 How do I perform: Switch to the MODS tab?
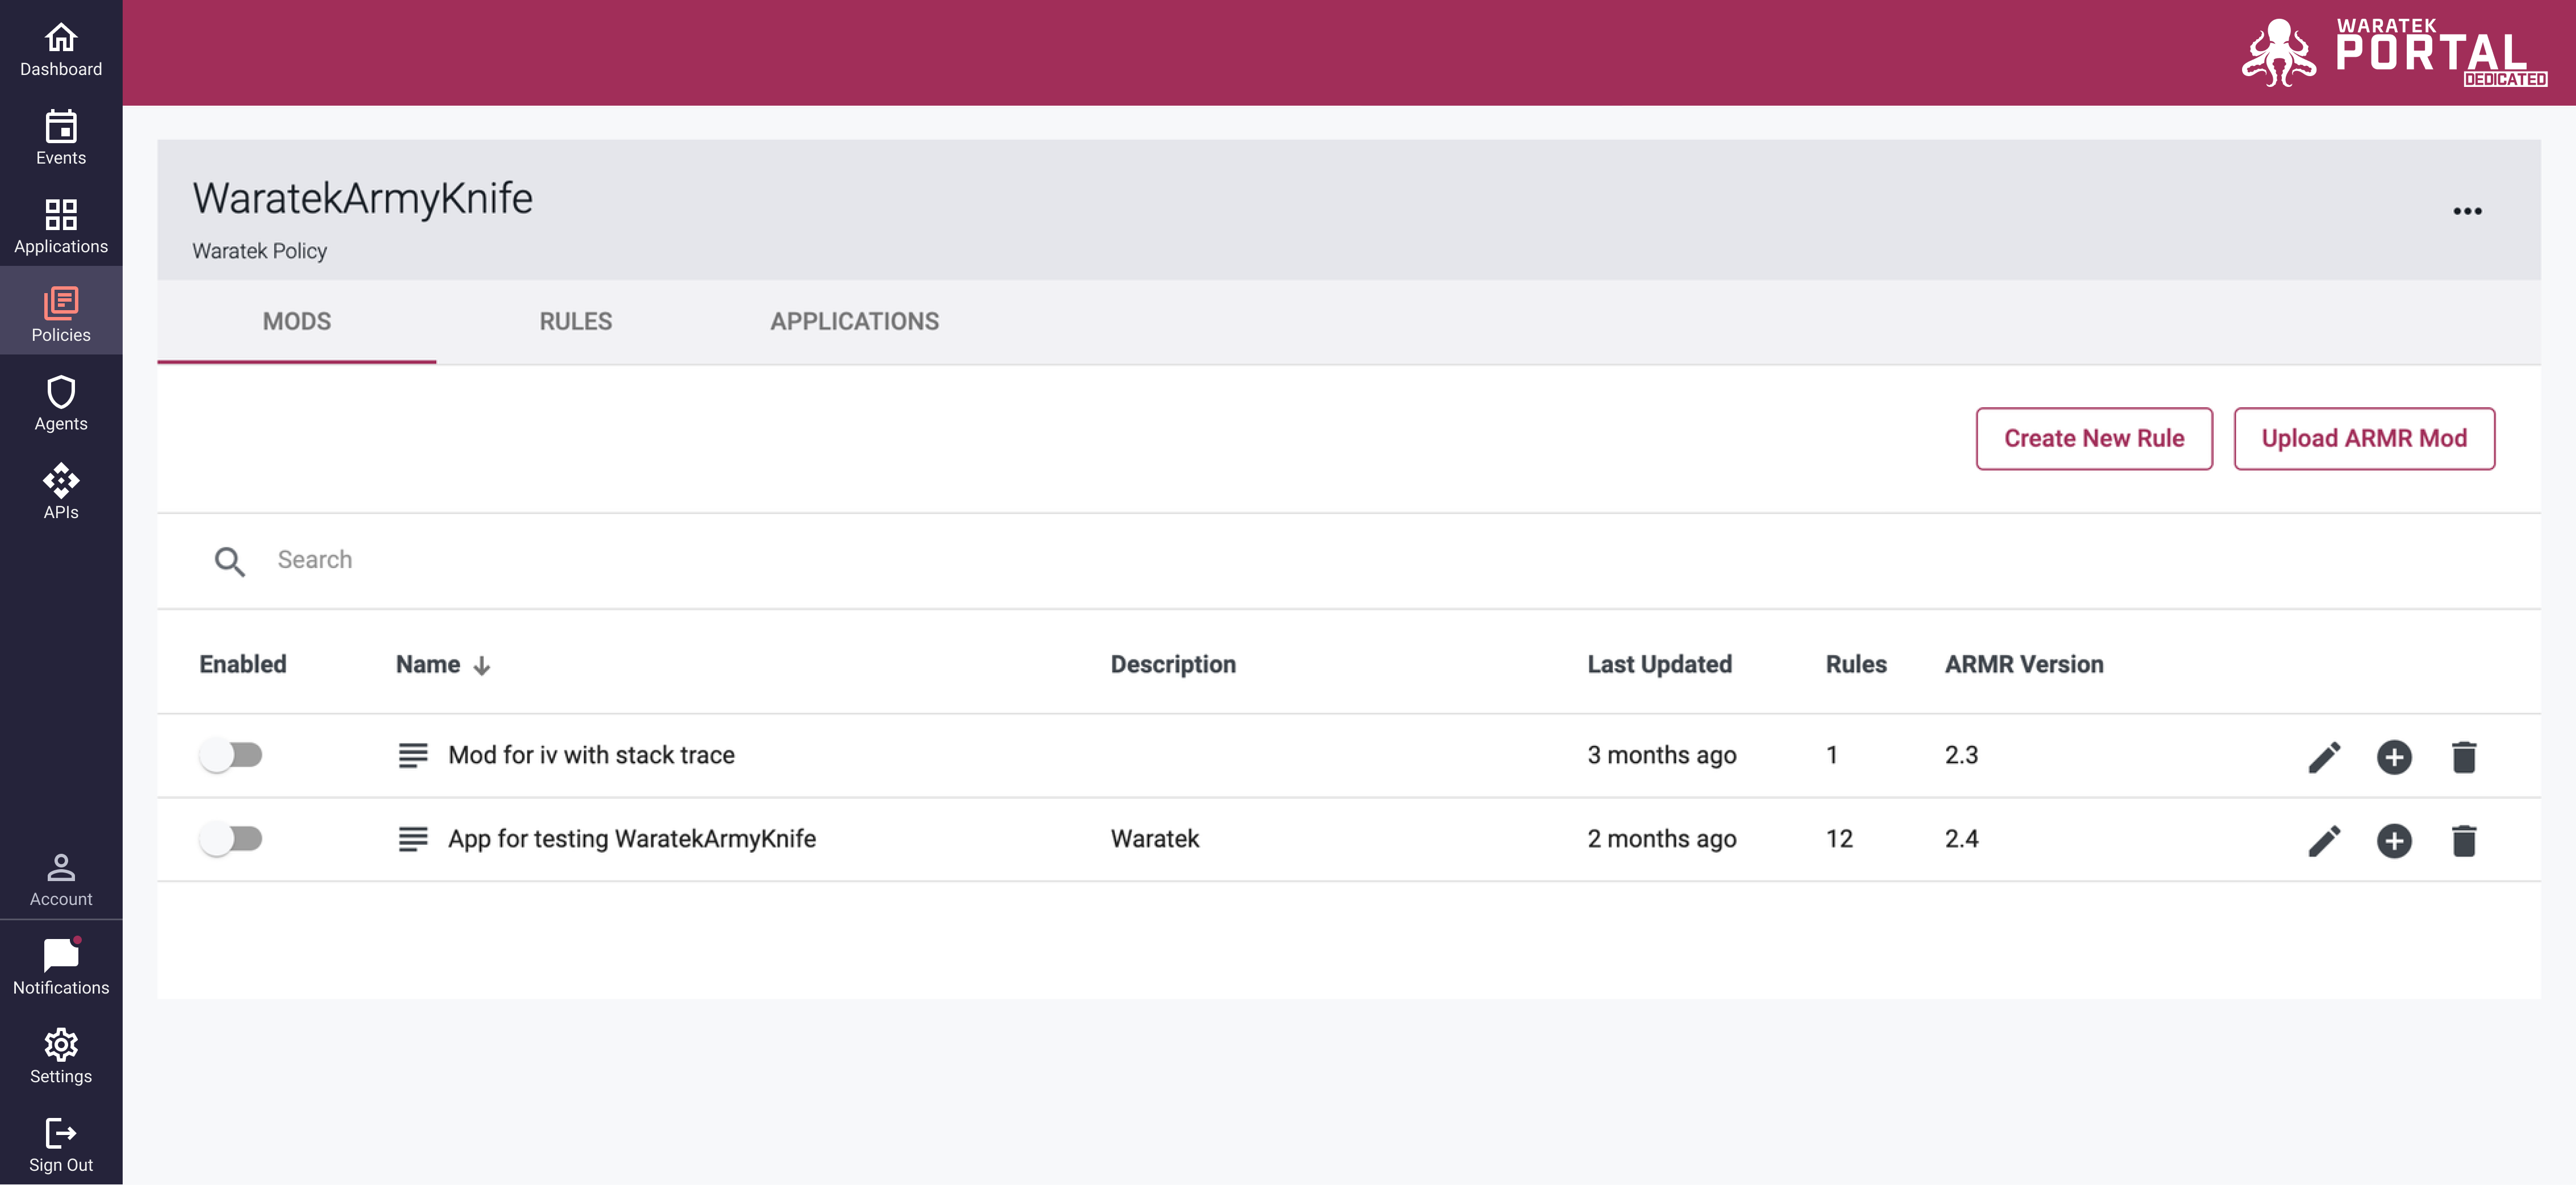297,322
